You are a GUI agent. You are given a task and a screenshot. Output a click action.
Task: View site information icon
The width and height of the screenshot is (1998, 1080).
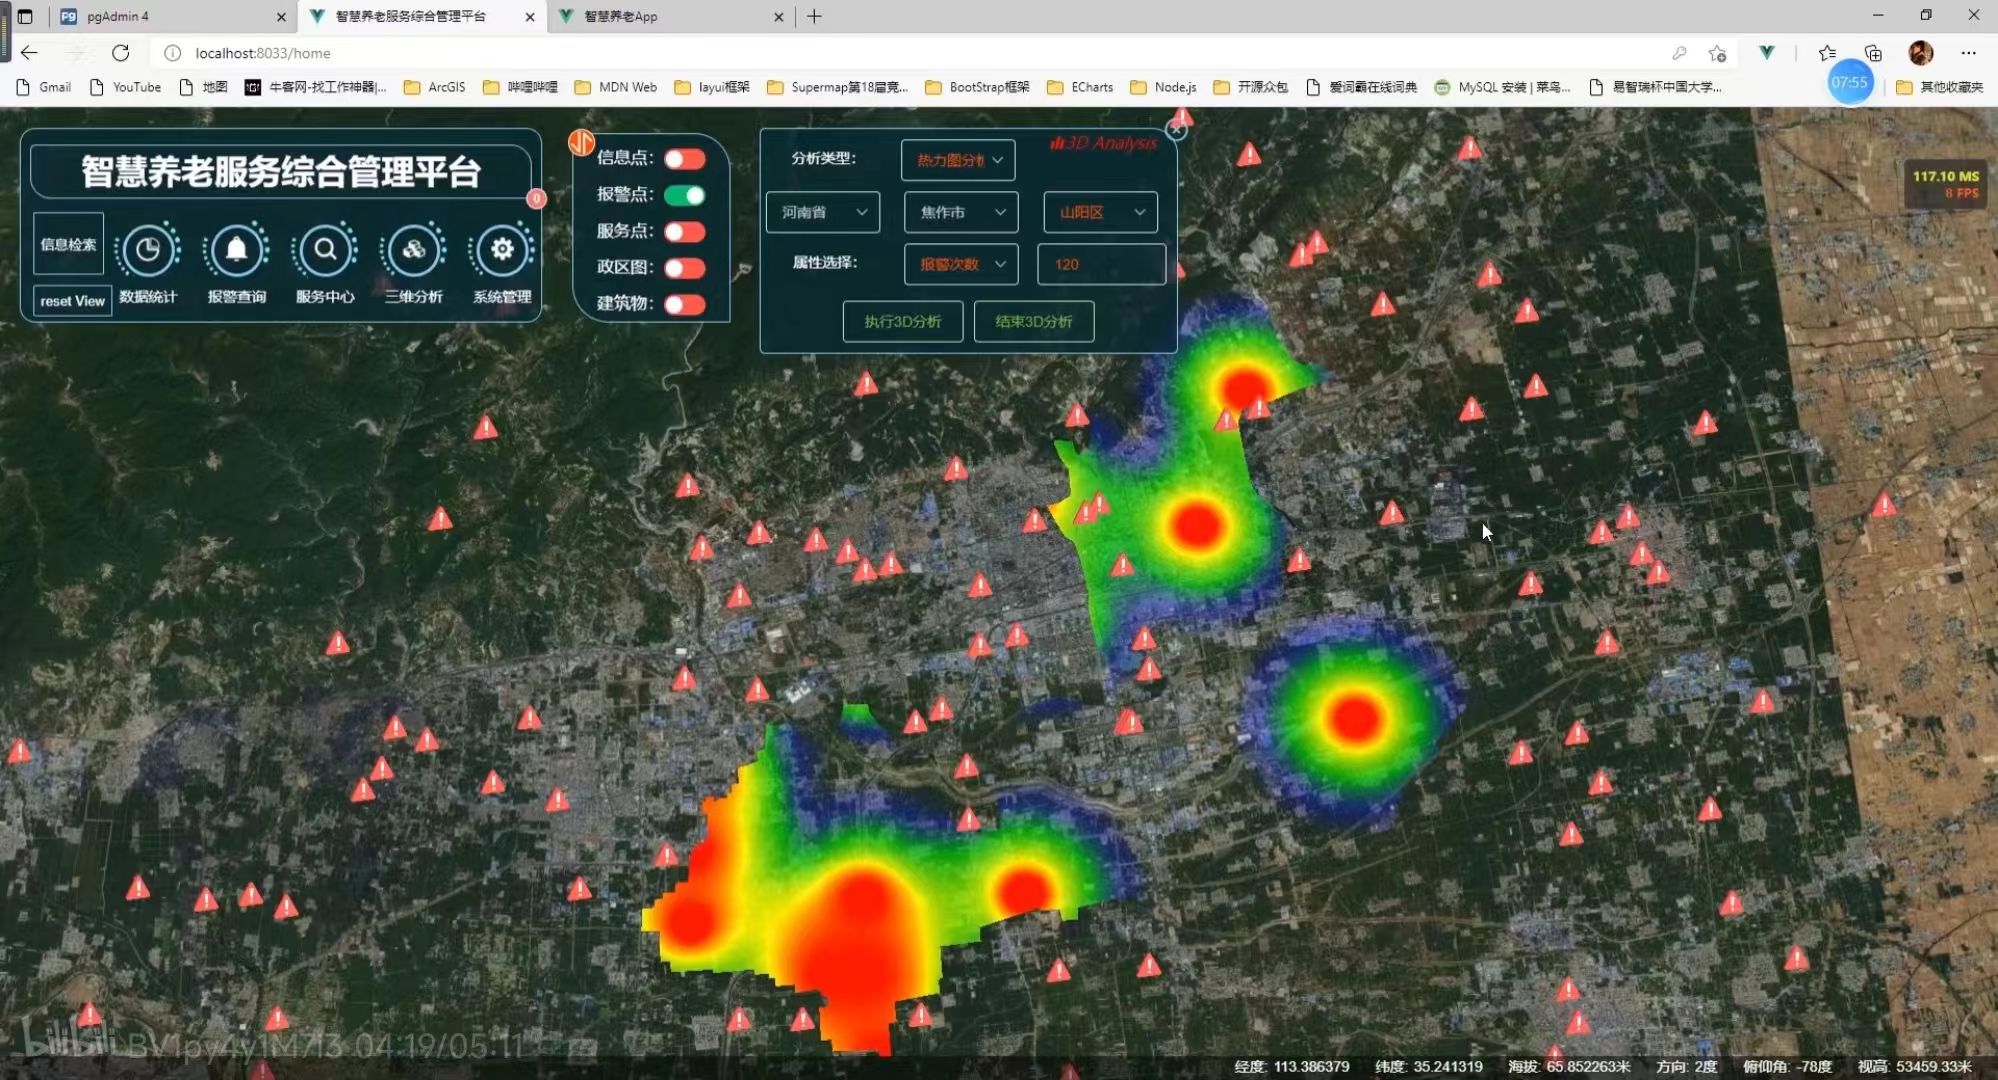pyautogui.click(x=172, y=53)
